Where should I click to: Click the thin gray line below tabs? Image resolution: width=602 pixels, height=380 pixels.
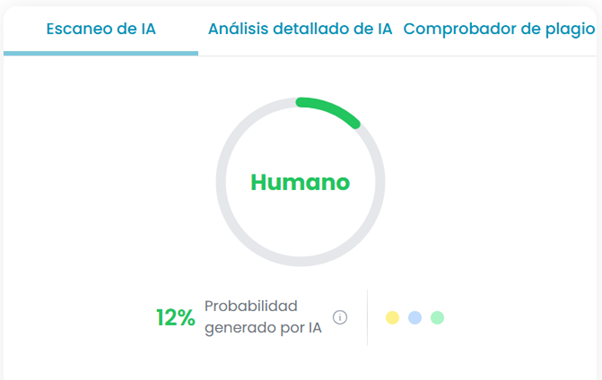pos(397,56)
